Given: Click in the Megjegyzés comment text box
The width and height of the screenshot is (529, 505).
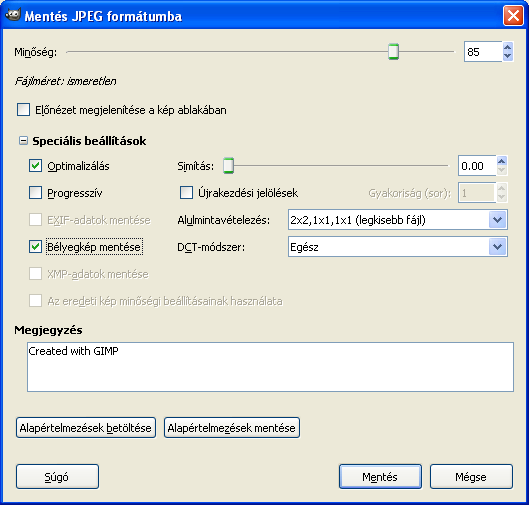Looking at the screenshot, I should pyautogui.click(x=270, y=367).
